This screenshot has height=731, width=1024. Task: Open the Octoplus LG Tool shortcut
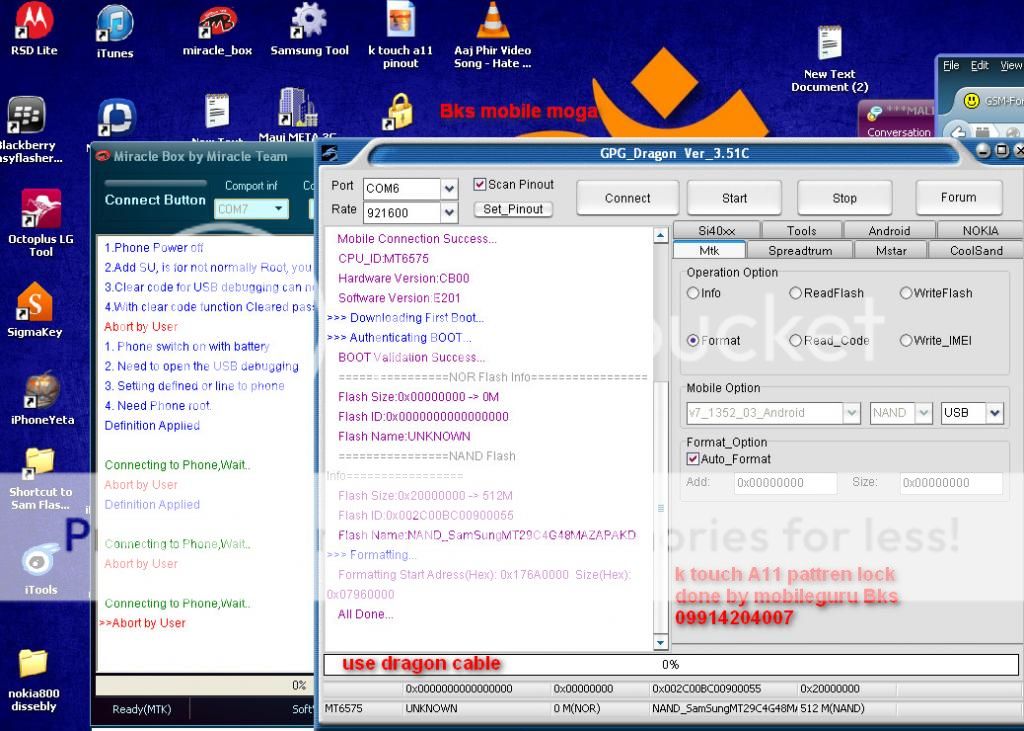40,222
